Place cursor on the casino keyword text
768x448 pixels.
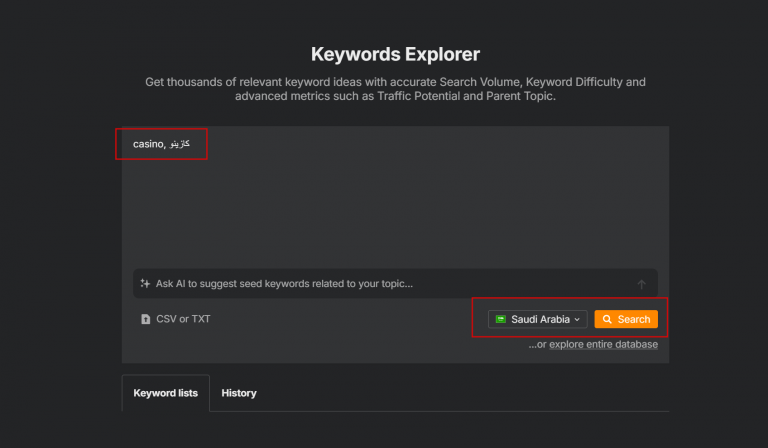pos(147,144)
